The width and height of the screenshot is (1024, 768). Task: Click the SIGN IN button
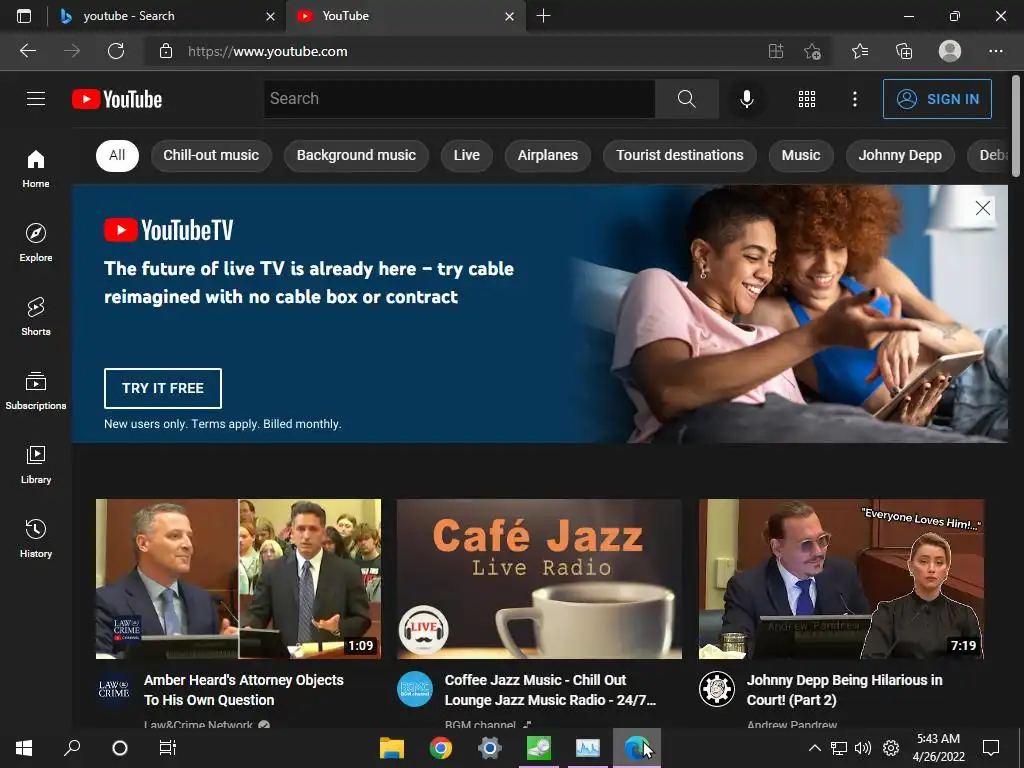pyautogui.click(x=937, y=99)
